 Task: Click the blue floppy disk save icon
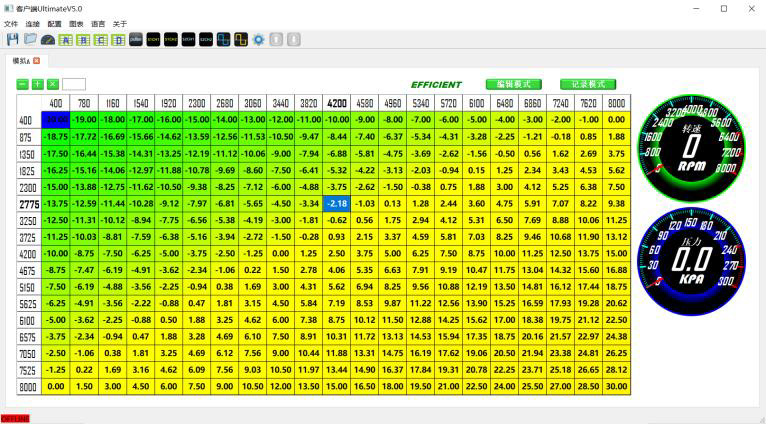pos(13,38)
